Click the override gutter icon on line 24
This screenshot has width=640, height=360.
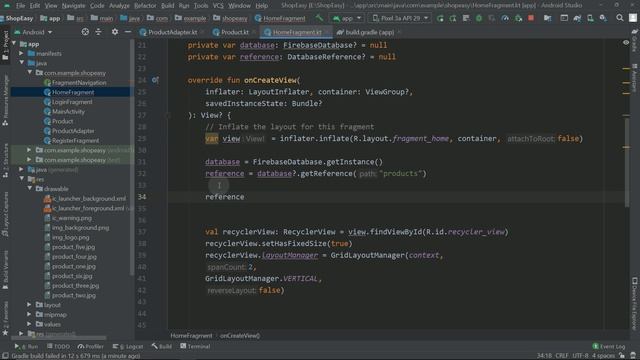coord(155,80)
